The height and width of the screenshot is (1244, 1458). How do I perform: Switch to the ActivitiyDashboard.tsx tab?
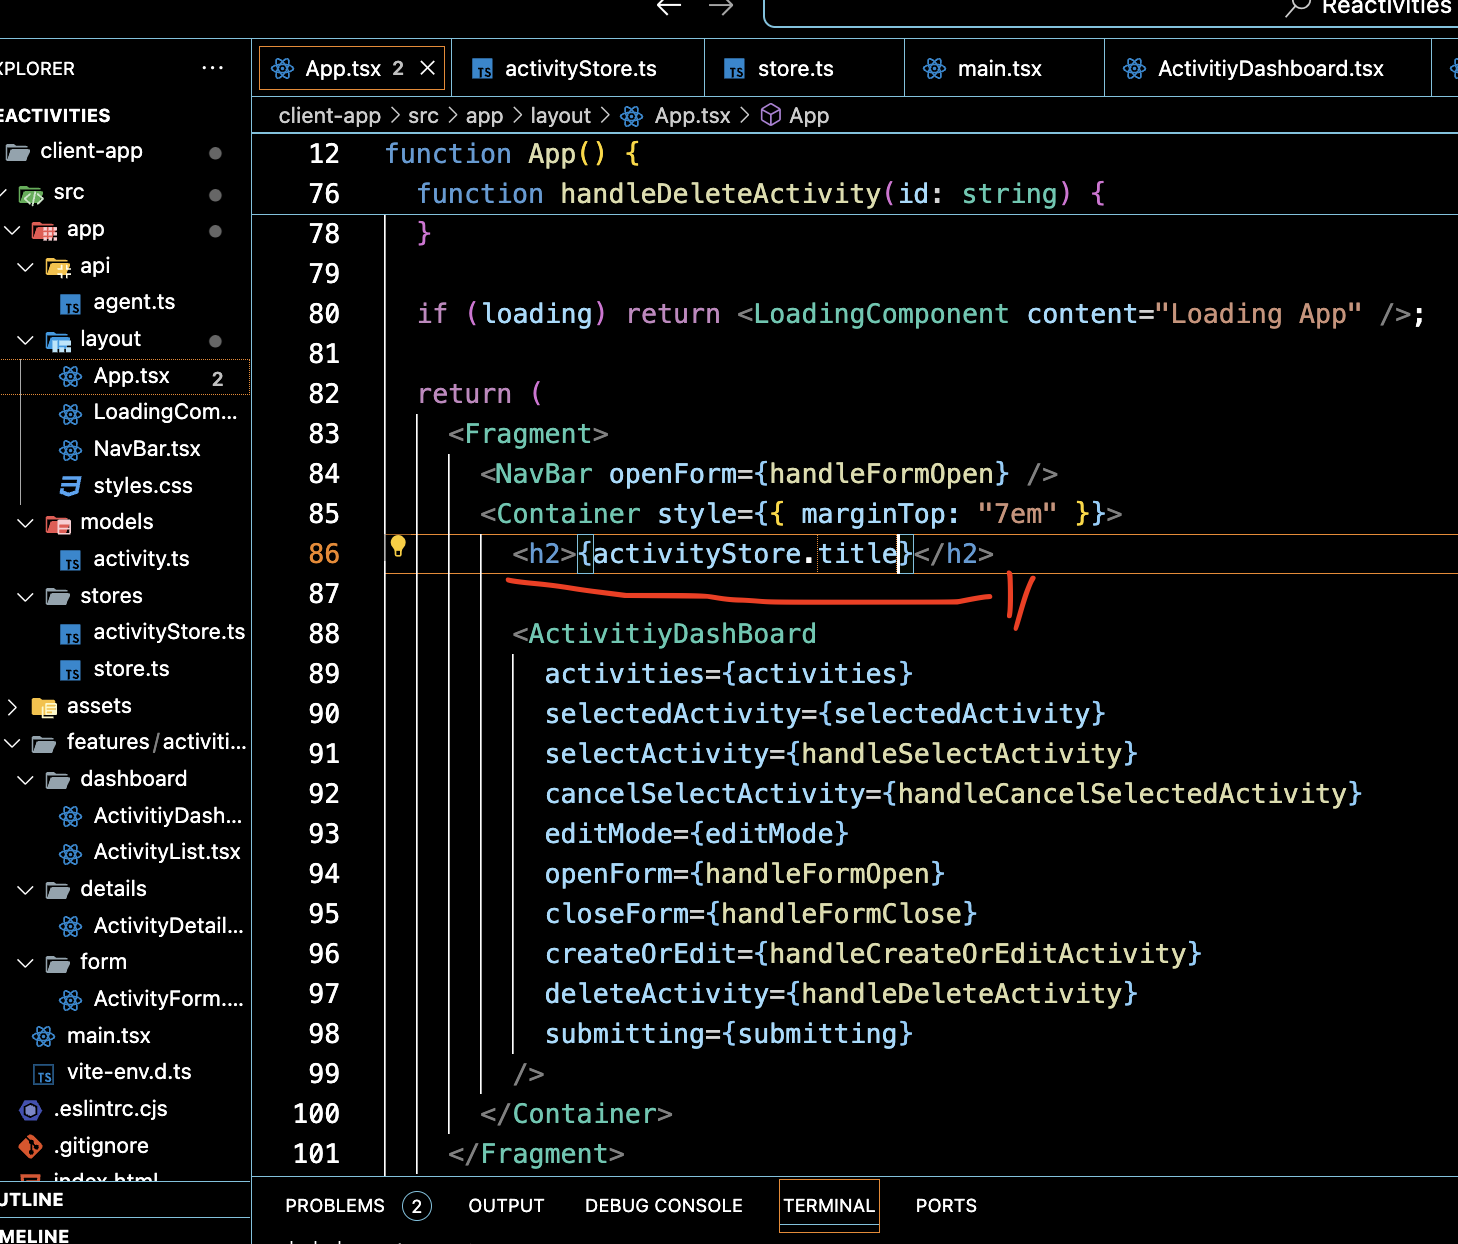1270,69
